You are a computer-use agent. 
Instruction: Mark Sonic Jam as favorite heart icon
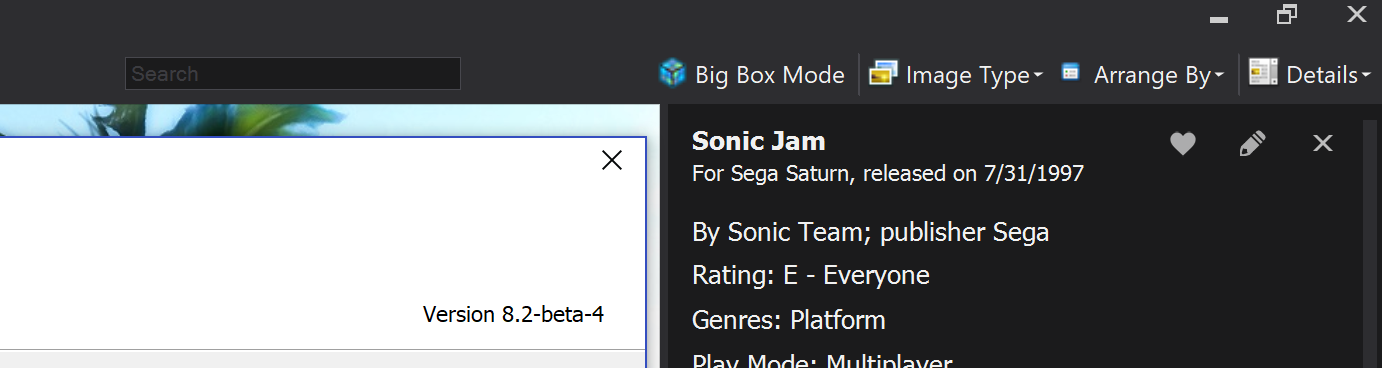tap(1183, 144)
